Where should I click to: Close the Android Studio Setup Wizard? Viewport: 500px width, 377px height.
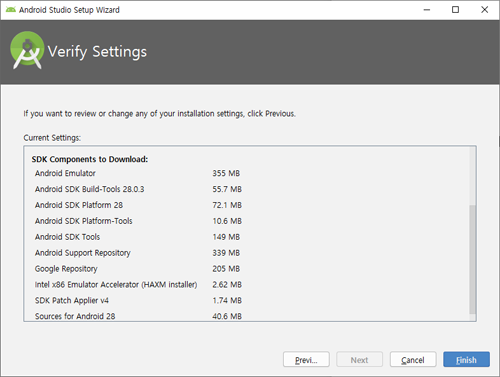[485, 10]
